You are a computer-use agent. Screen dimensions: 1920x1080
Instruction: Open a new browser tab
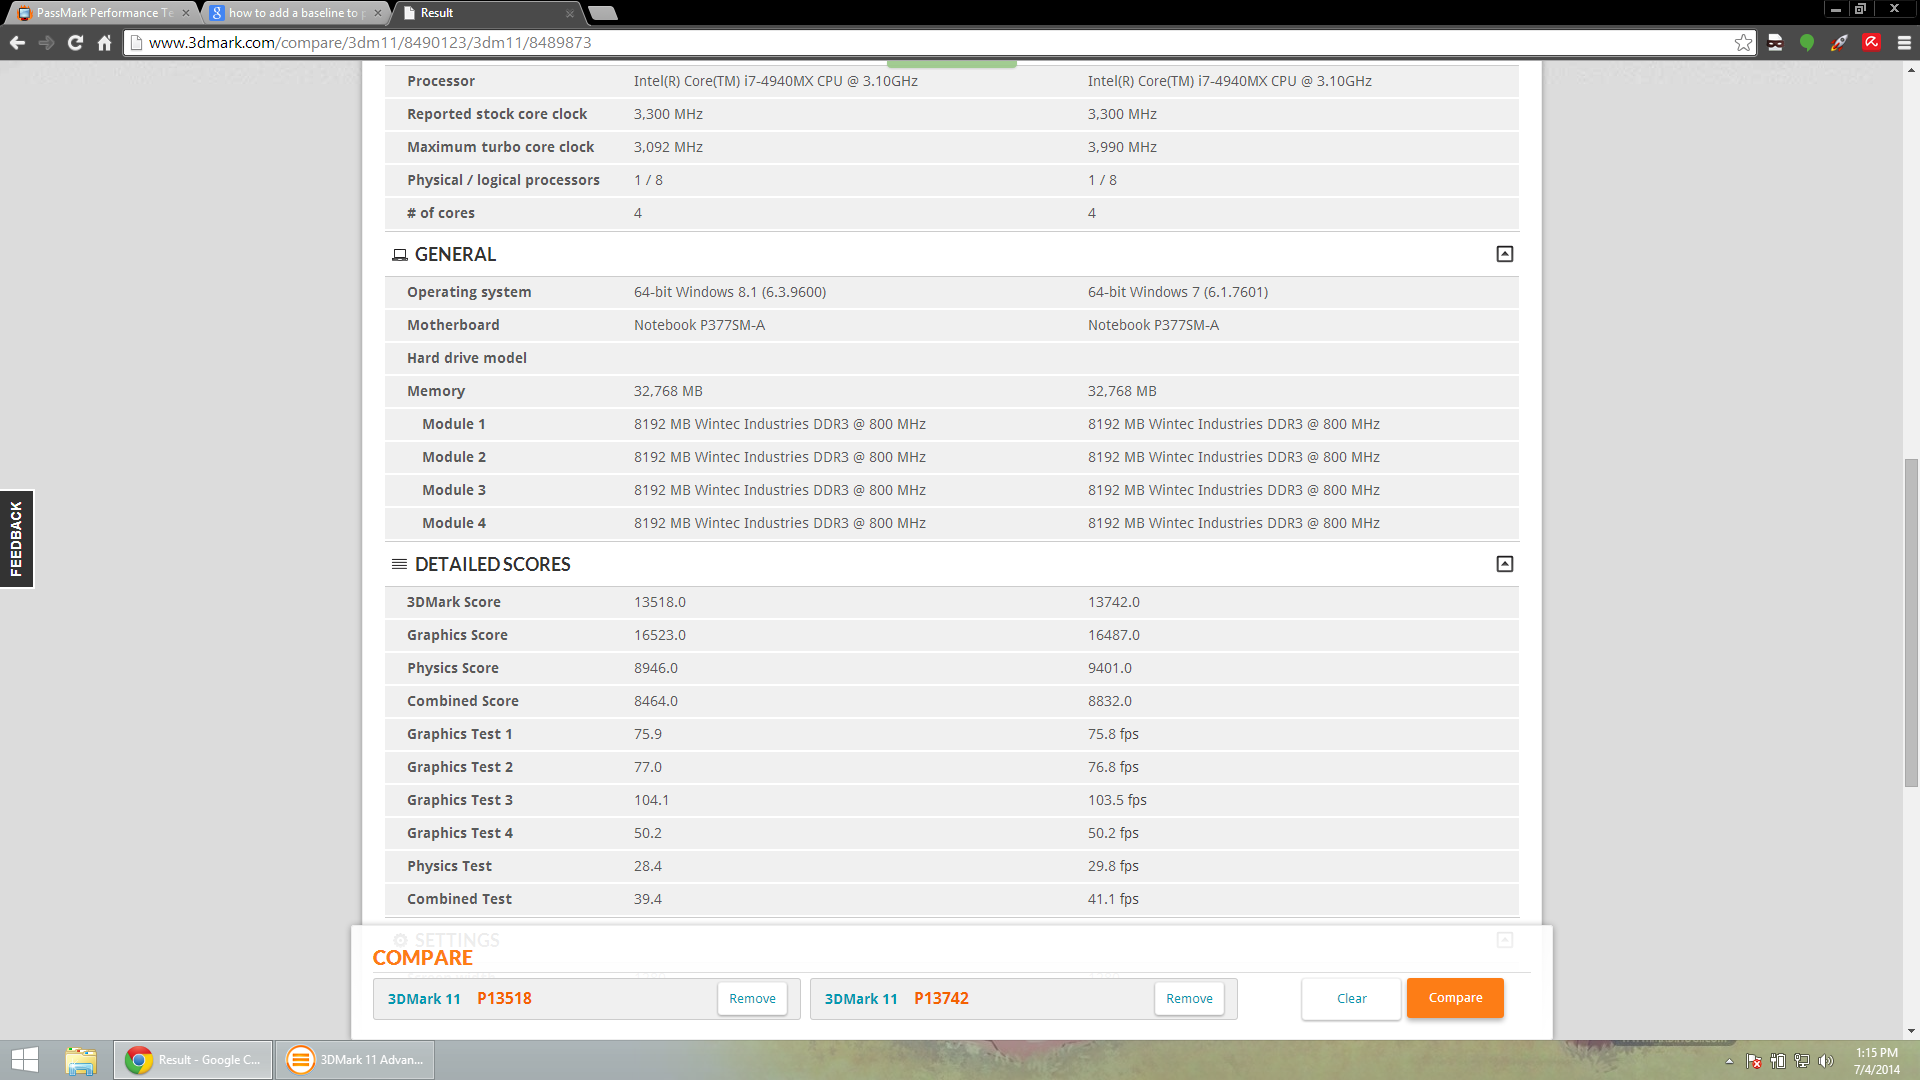point(602,13)
